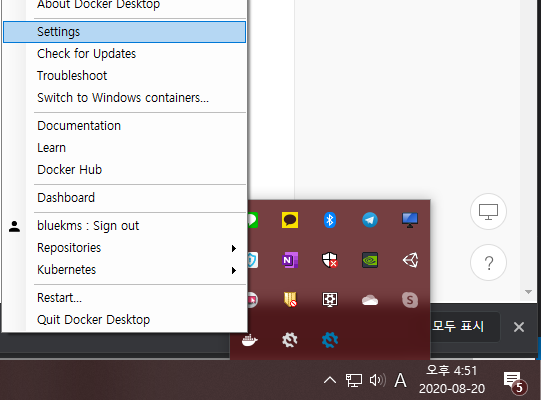The width and height of the screenshot is (541, 400).
Task: Open the Bluetooth tray icon
Action: pyautogui.click(x=330, y=220)
